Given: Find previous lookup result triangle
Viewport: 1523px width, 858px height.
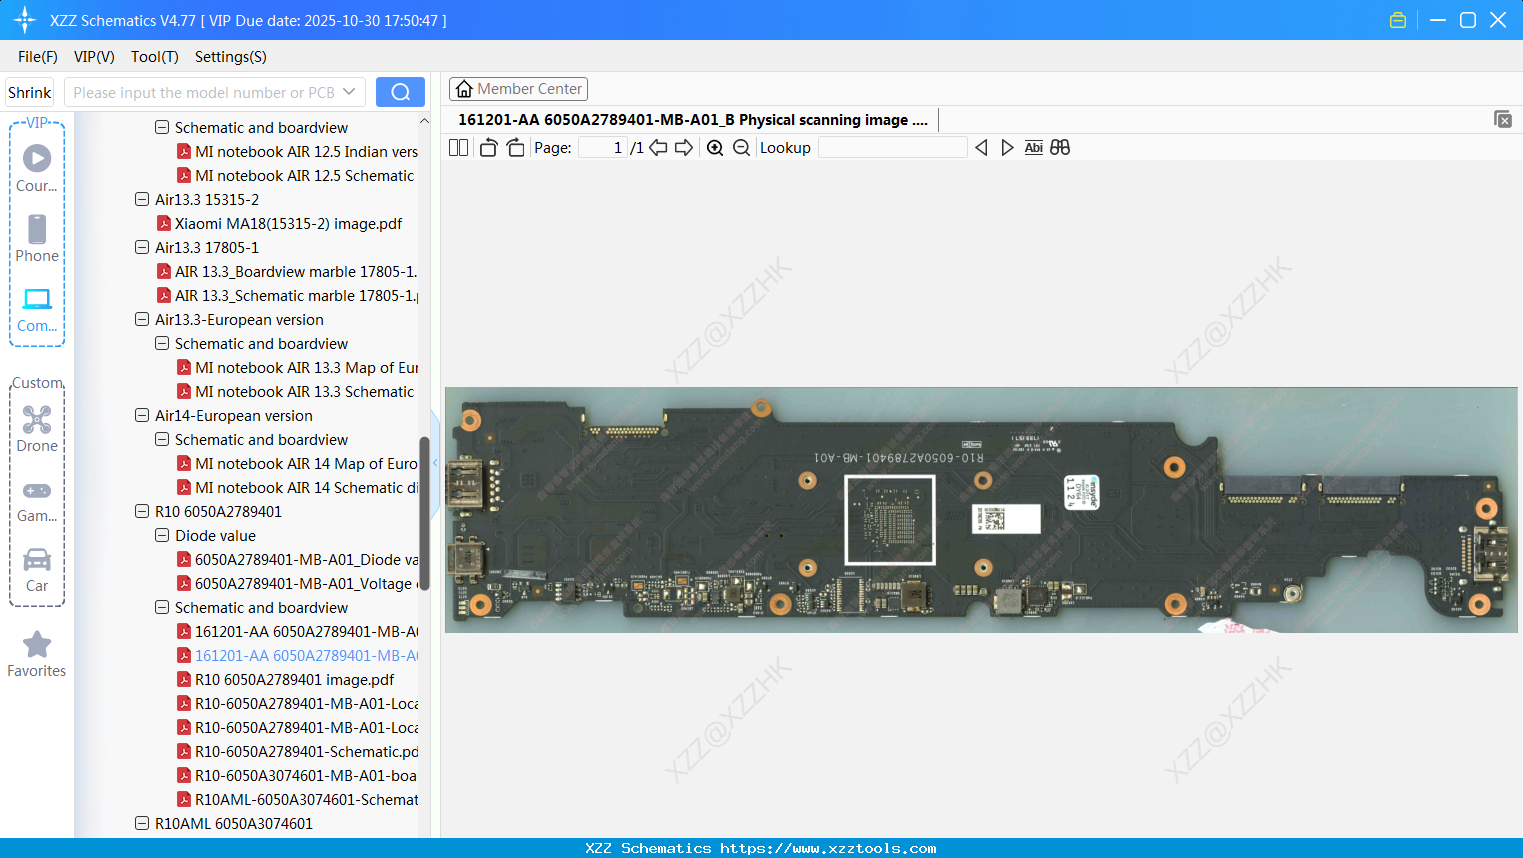Looking at the screenshot, I should tap(981, 148).
